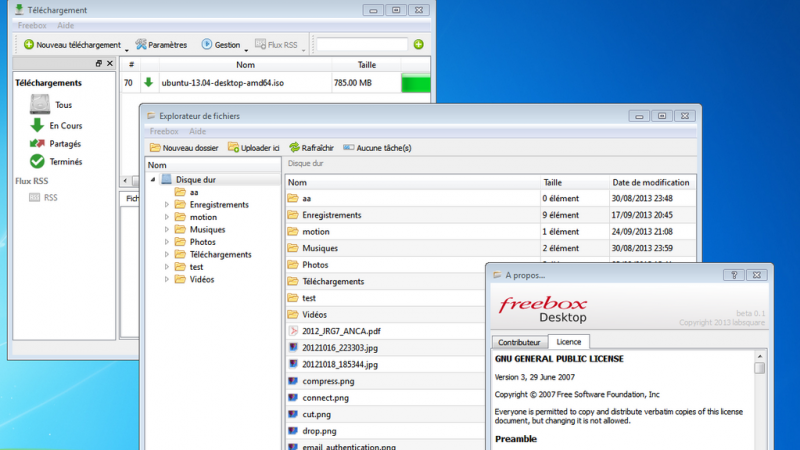Expand the Téléchargements tree folder
The height and width of the screenshot is (450, 800).
(x=167, y=254)
